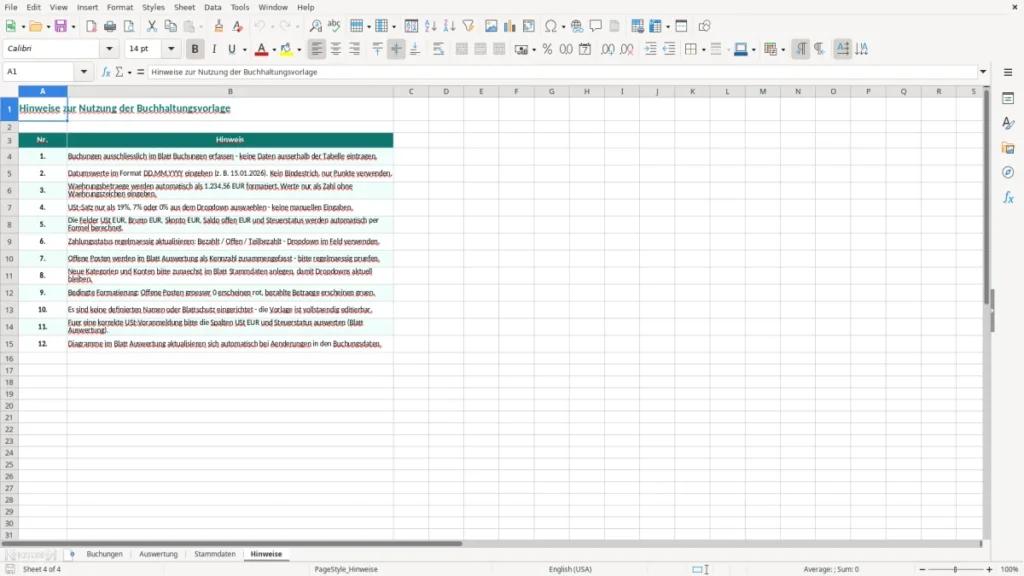
Task: Click Increase Indent icon
Action: (x=650, y=49)
